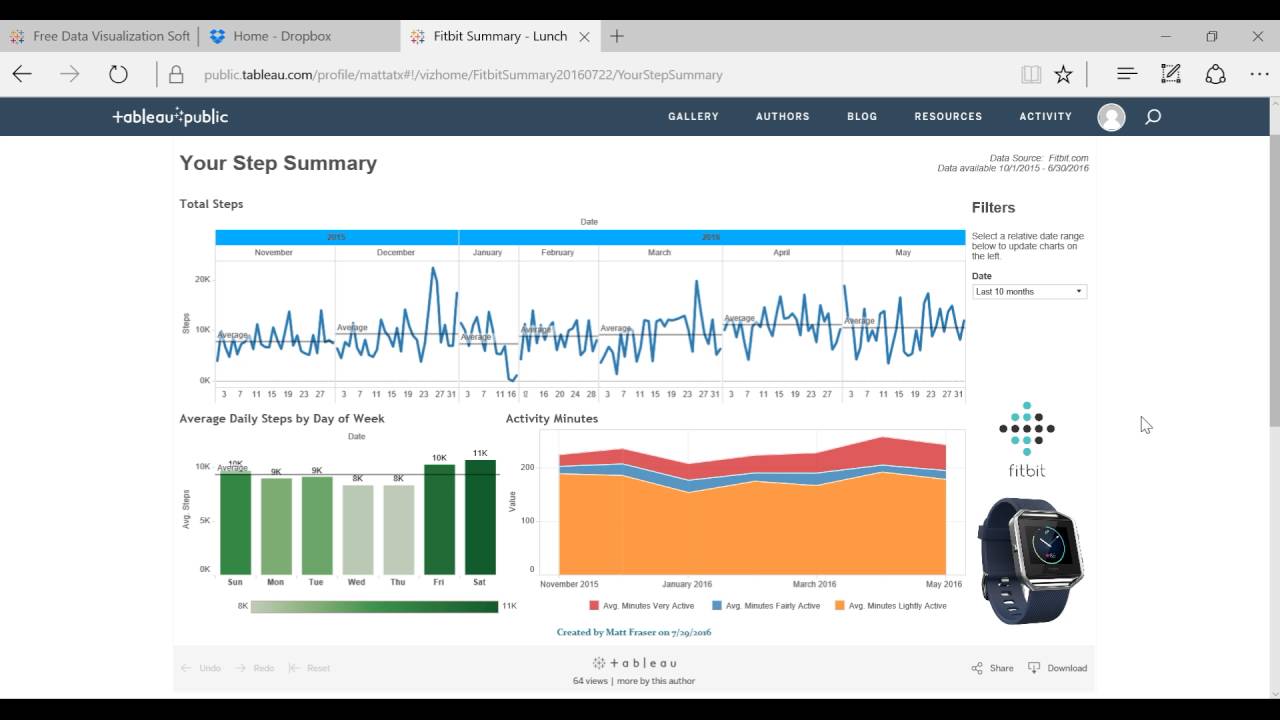Switch to Free Data Visualization Soft tab
This screenshot has height=720, width=1280.
101,36
